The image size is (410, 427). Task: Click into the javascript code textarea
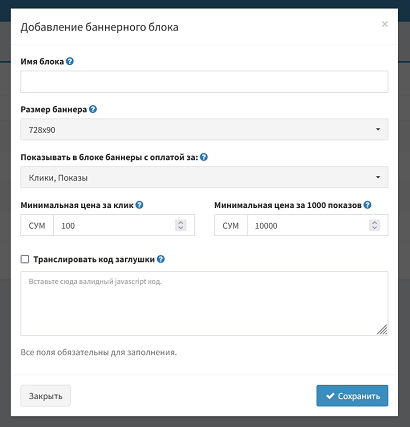[x=204, y=303]
